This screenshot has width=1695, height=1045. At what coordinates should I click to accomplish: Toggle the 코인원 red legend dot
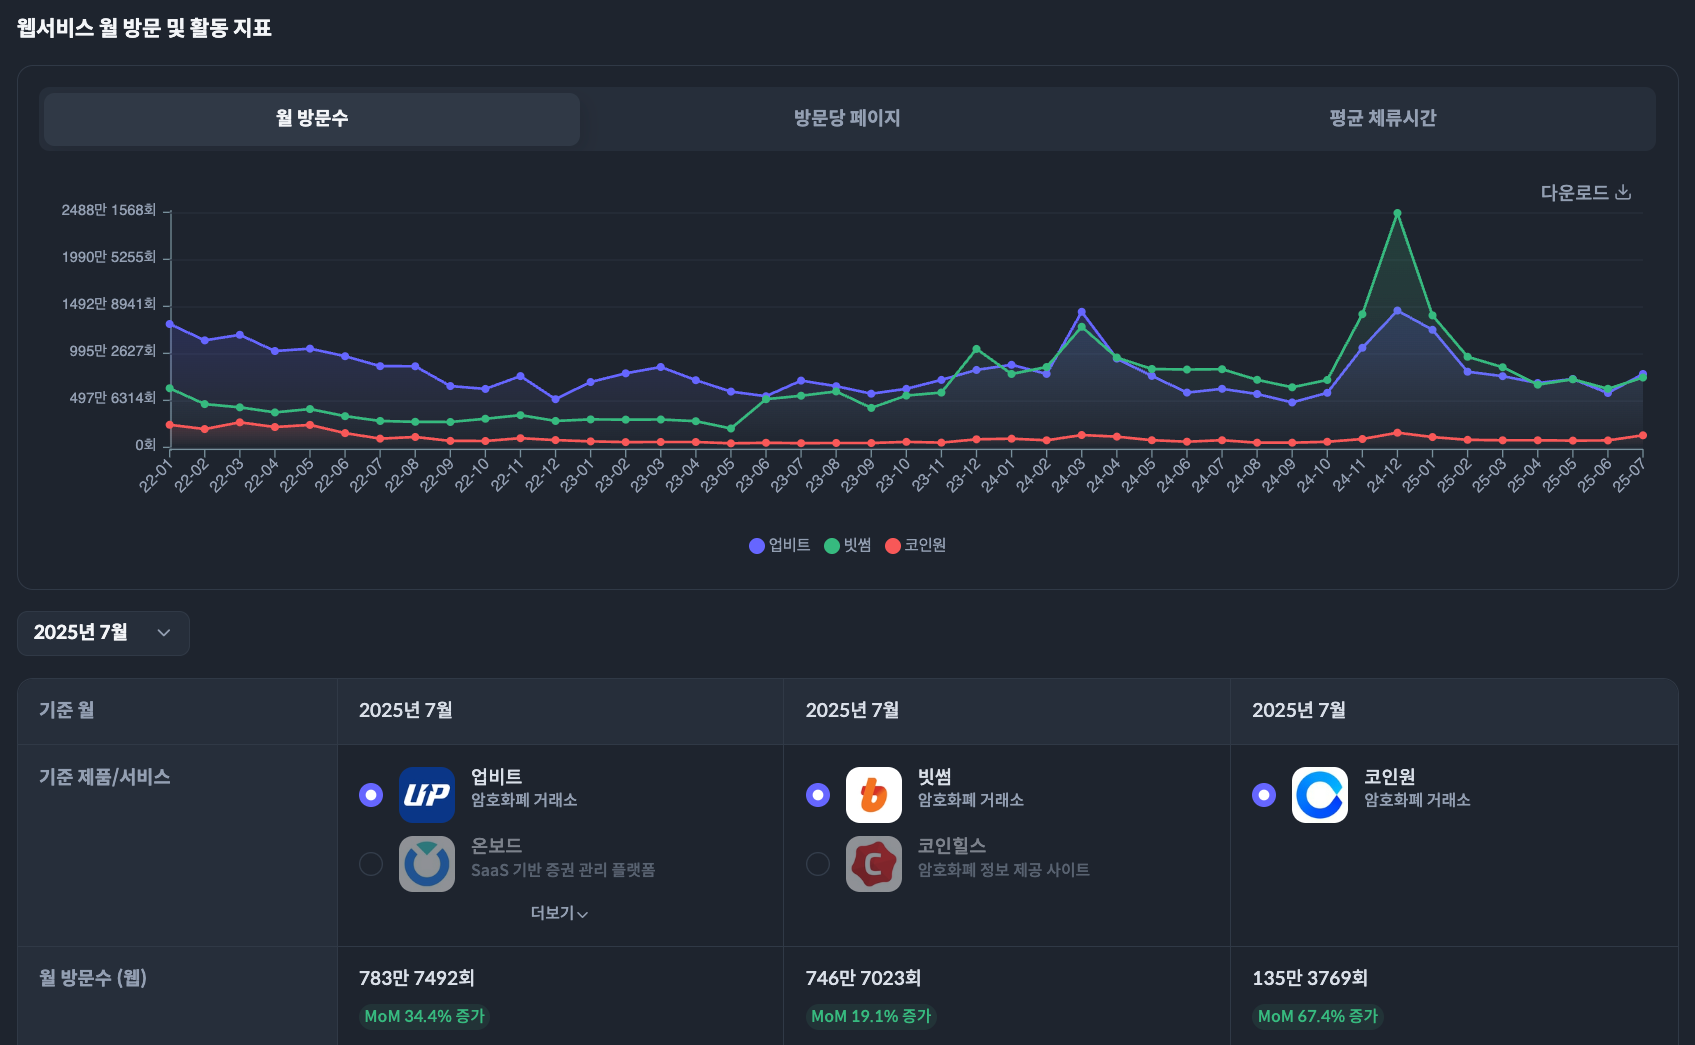[893, 545]
